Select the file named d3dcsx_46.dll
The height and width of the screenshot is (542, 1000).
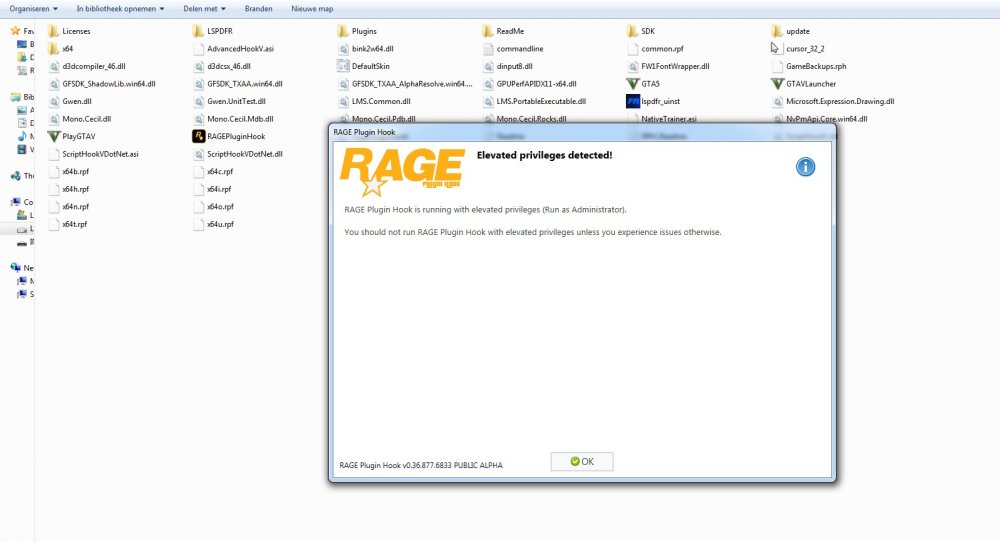pos(228,66)
